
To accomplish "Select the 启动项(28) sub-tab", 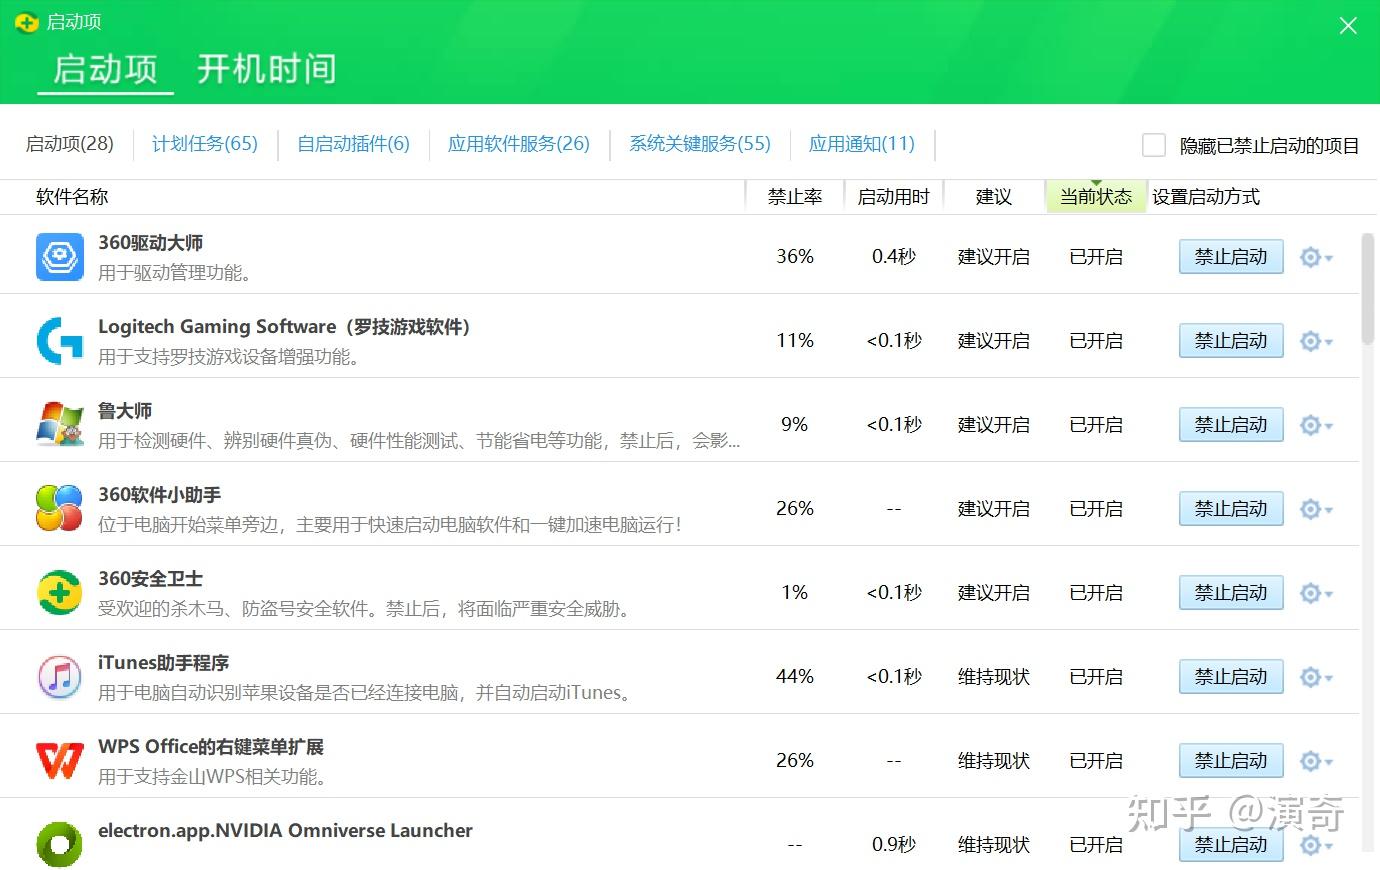I will pos(70,144).
